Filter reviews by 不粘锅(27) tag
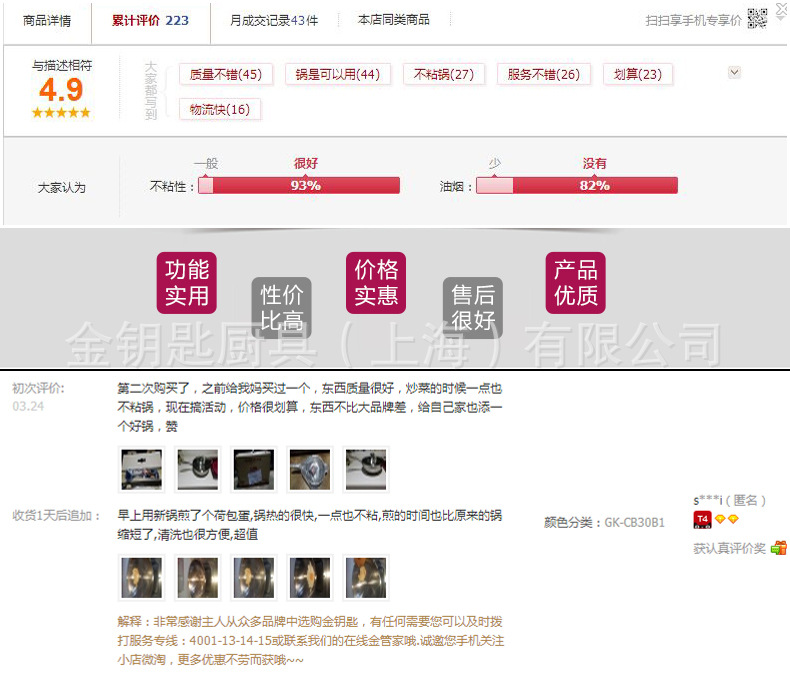This screenshot has height=675, width=790. click(x=444, y=75)
